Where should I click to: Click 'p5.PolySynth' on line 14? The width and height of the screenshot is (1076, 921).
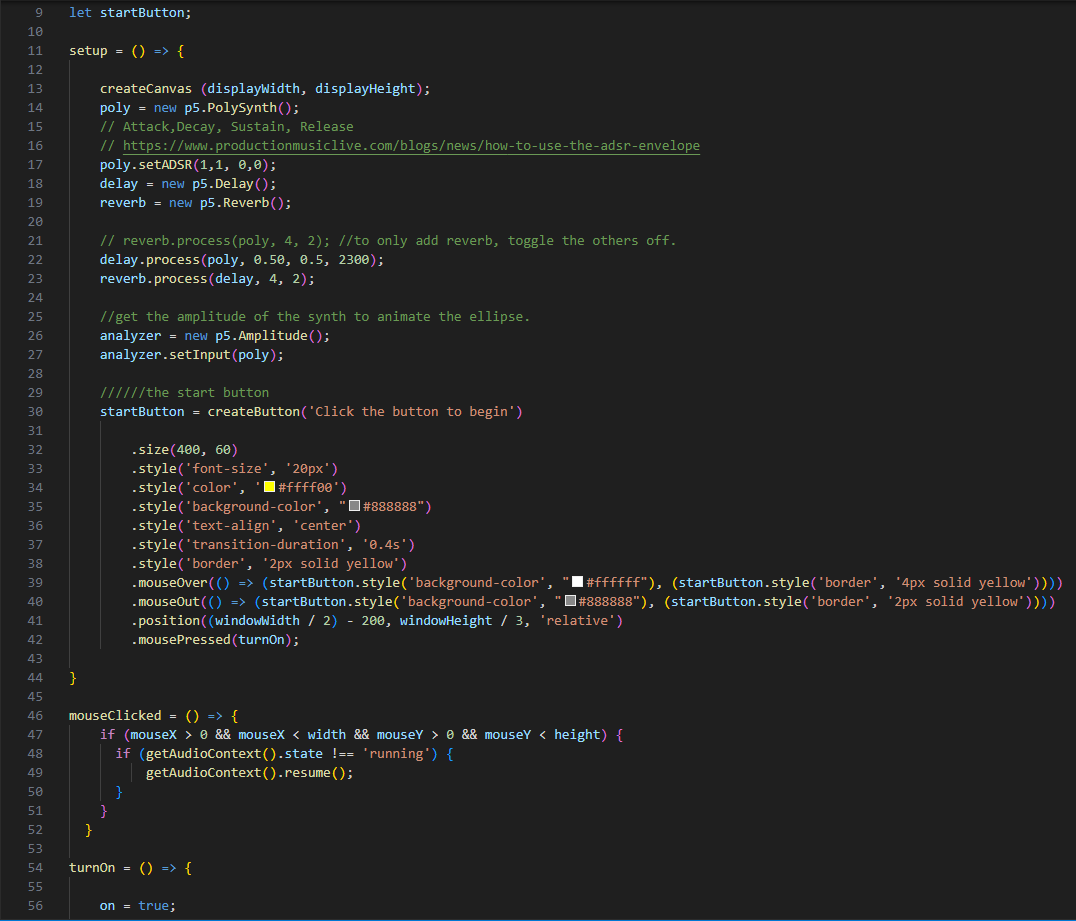pos(231,108)
